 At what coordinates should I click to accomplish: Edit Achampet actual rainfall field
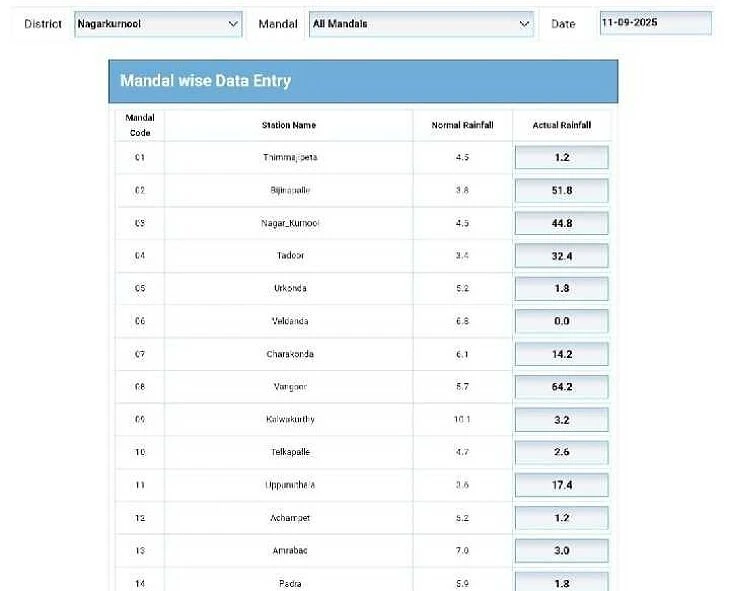pyautogui.click(x=561, y=518)
